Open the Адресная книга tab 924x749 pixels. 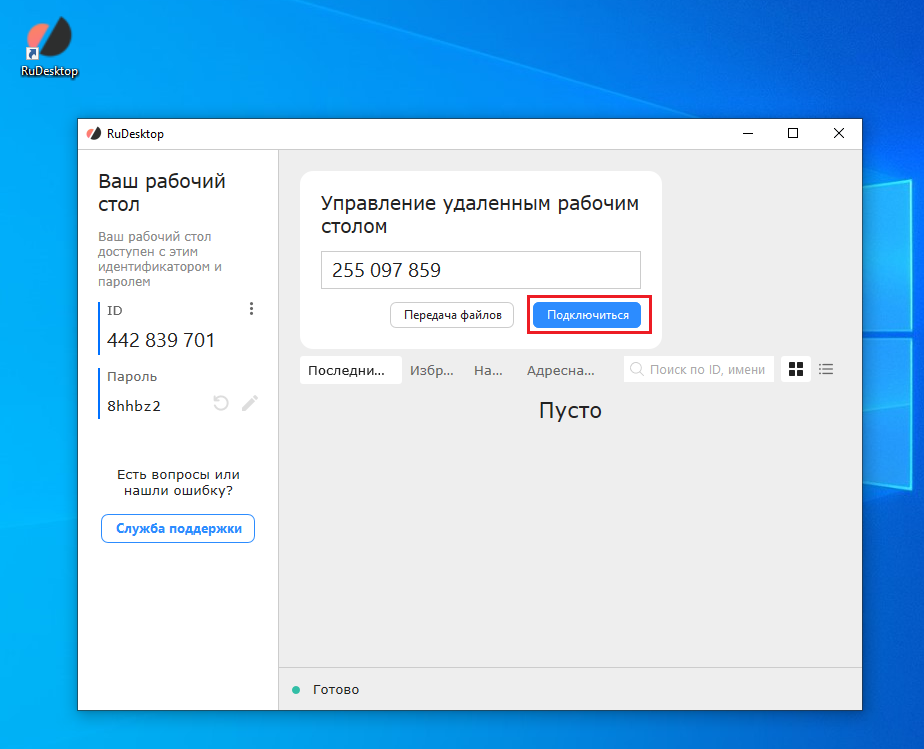tap(561, 369)
